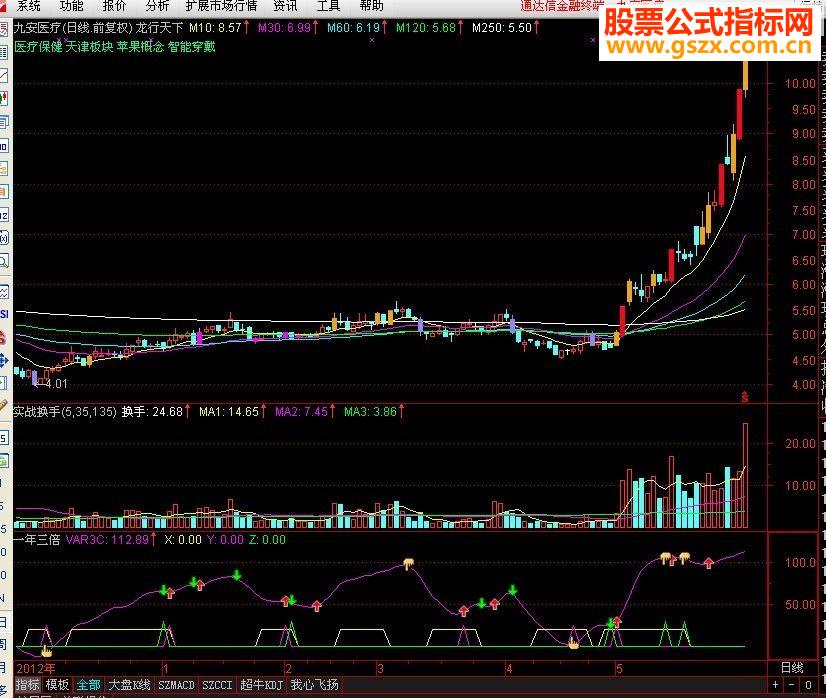
Task: Click the blue four-arrow move icon
Action: [x=4, y=360]
